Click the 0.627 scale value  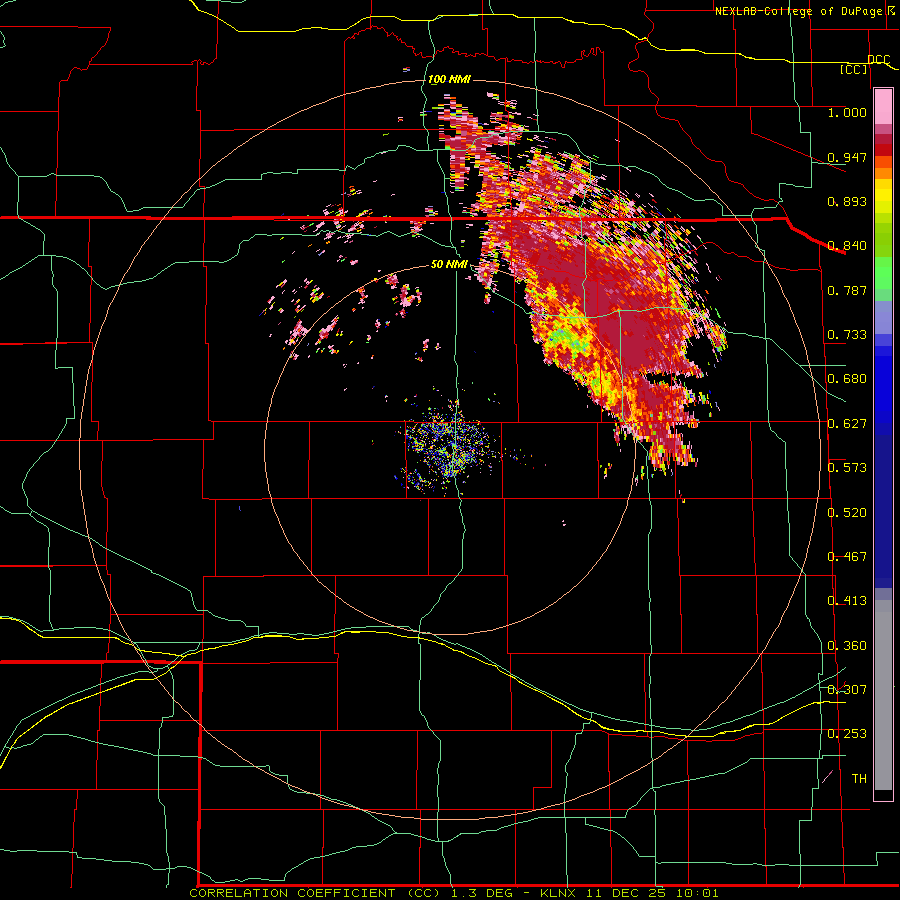[847, 424]
